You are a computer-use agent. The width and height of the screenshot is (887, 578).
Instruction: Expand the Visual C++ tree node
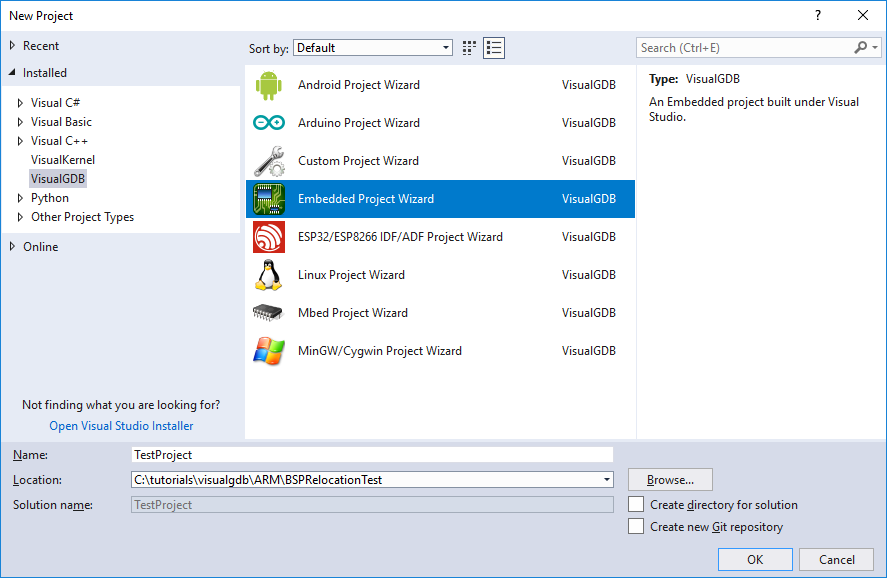point(20,141)
